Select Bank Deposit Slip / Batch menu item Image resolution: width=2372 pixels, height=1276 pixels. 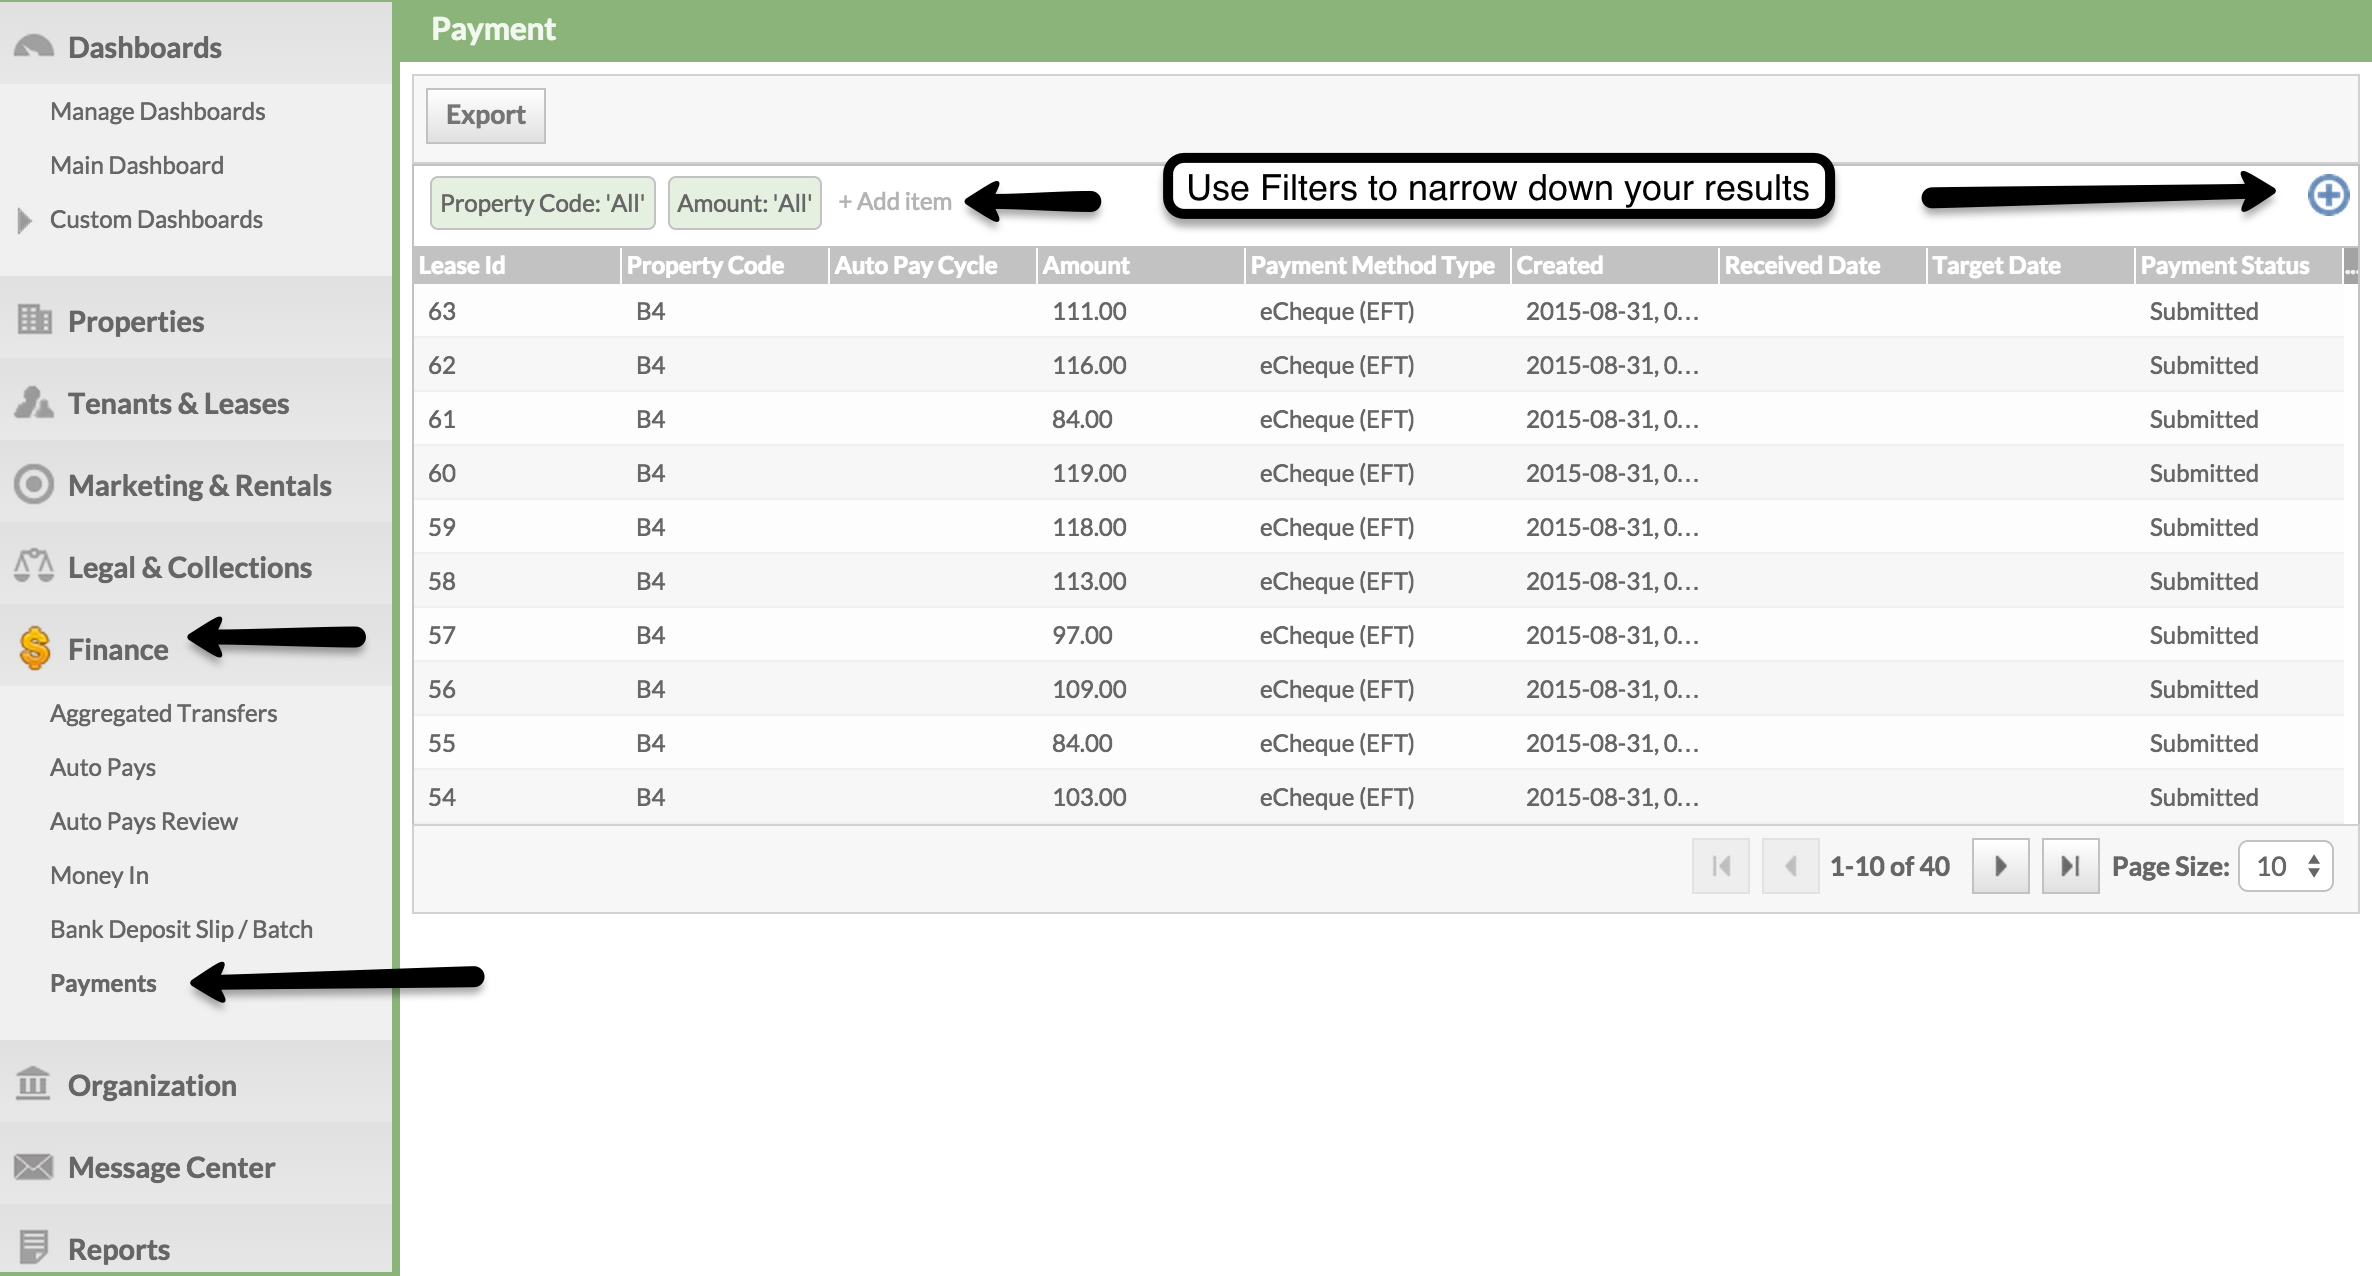pos(181,929)
